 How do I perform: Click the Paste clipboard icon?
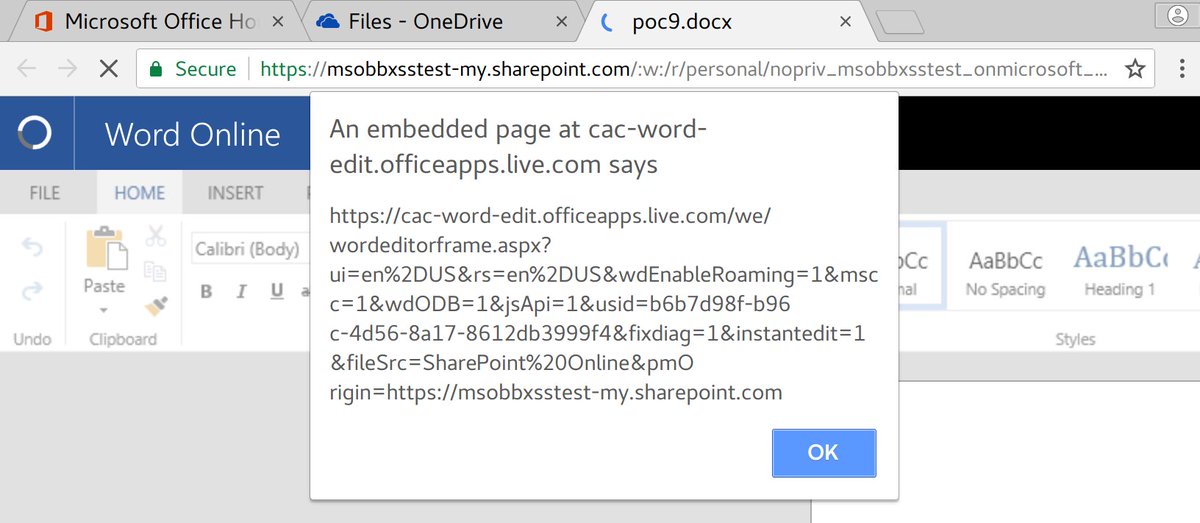point(105,248)
